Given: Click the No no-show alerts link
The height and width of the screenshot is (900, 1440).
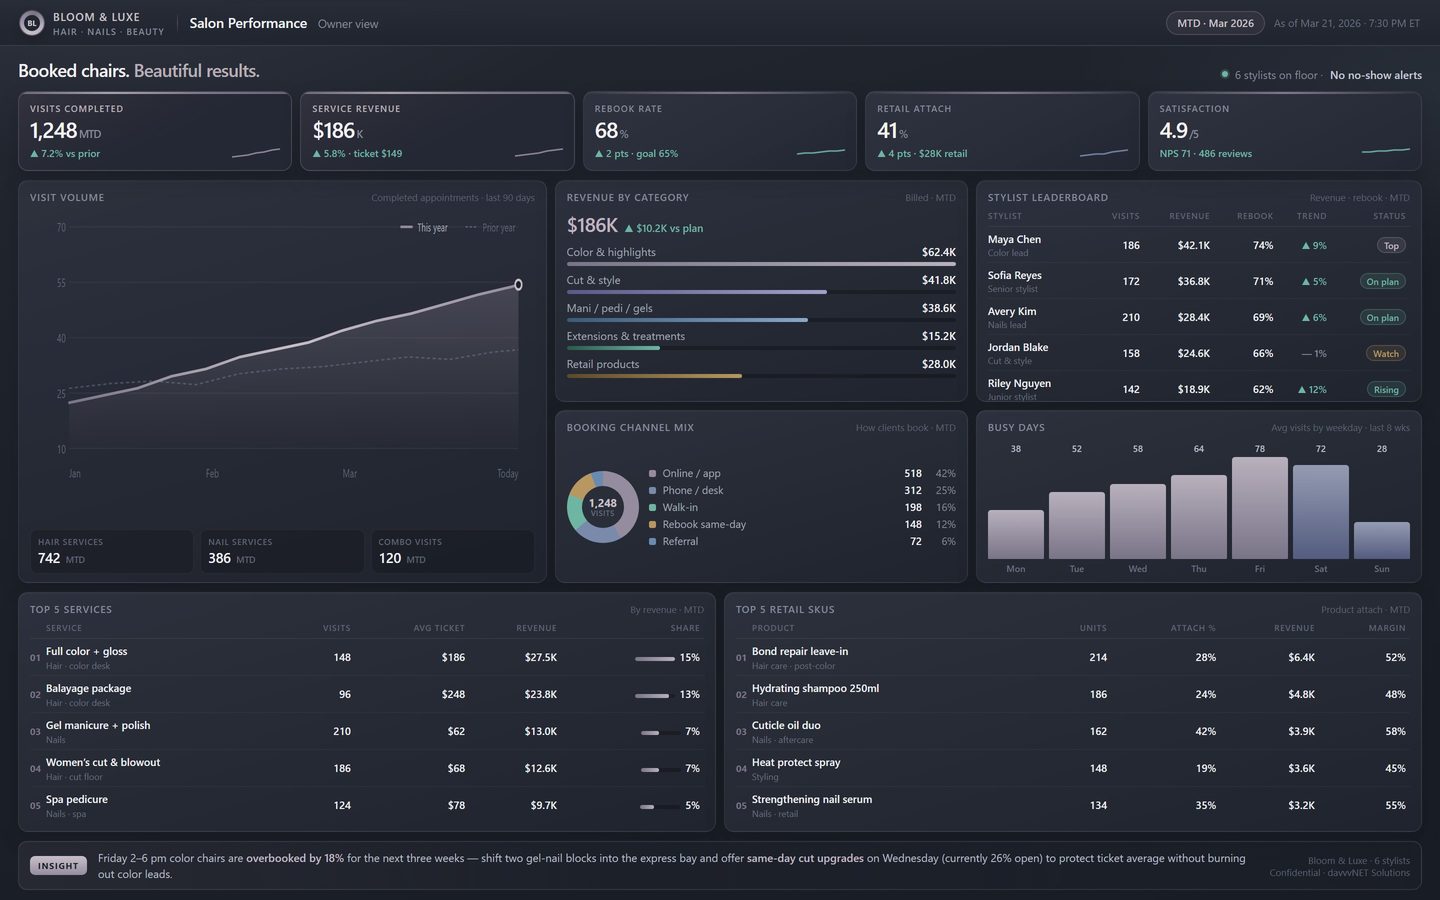Looking at the screenshot, I should [x=1376, y=75].
